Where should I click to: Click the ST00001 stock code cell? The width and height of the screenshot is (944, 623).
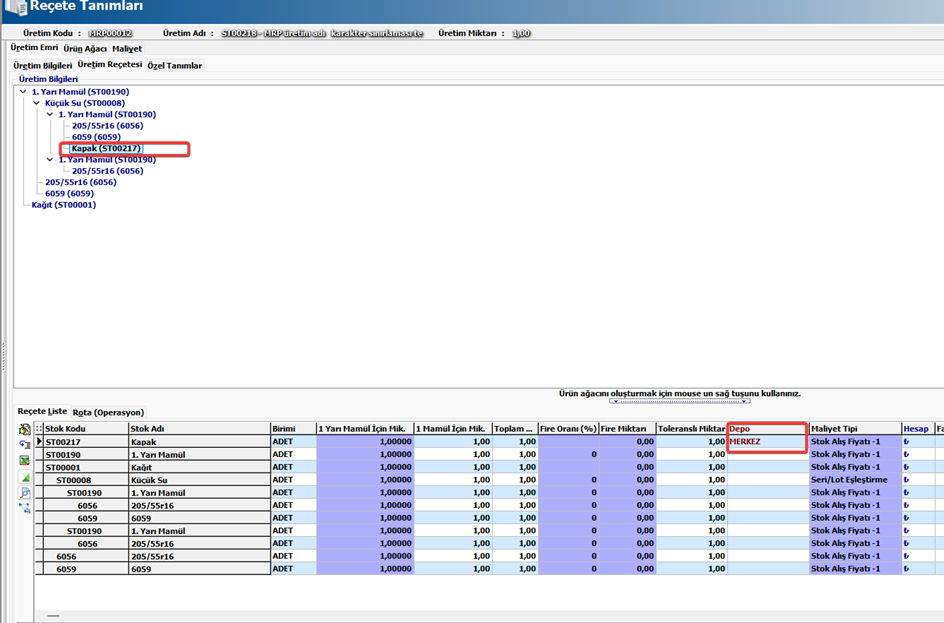pyautogui.click(x=86, y=467)
